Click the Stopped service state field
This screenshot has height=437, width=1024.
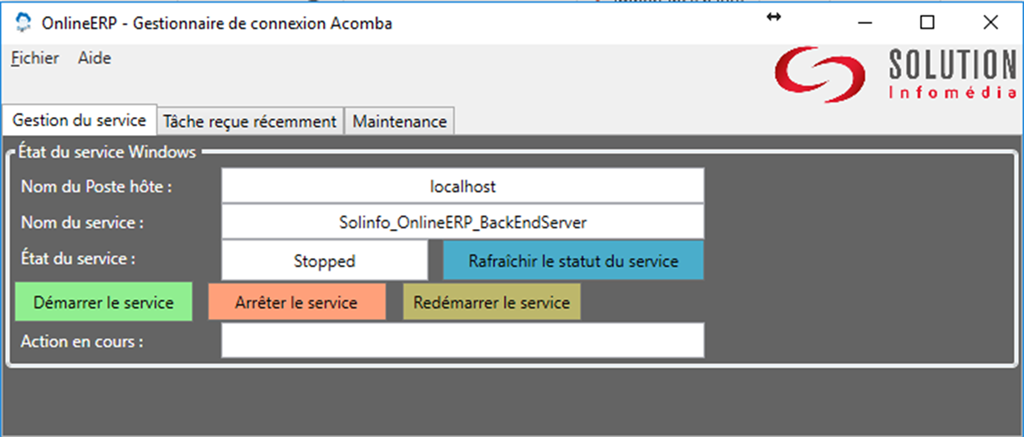tap(325, 261)
